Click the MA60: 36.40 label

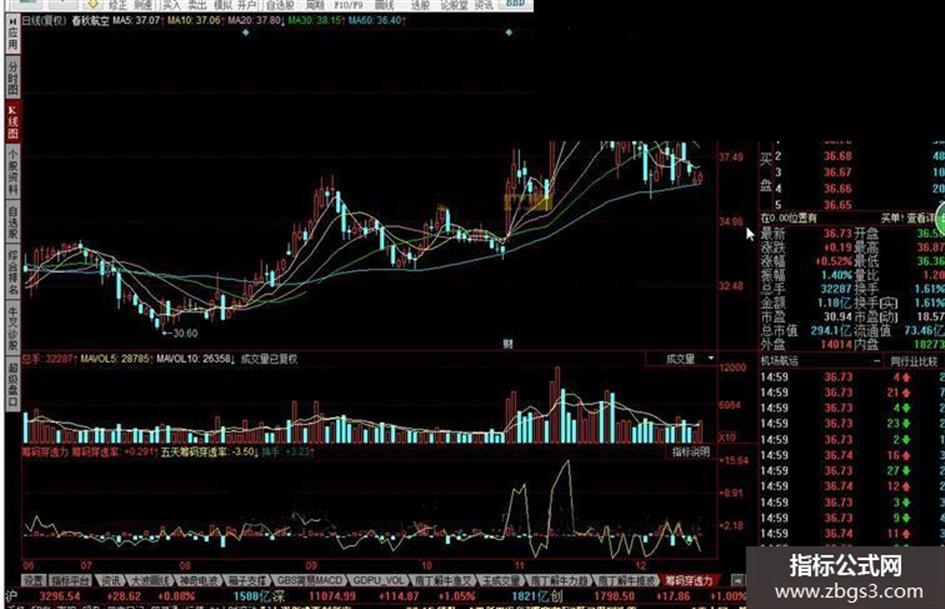[x=376, y=21]
